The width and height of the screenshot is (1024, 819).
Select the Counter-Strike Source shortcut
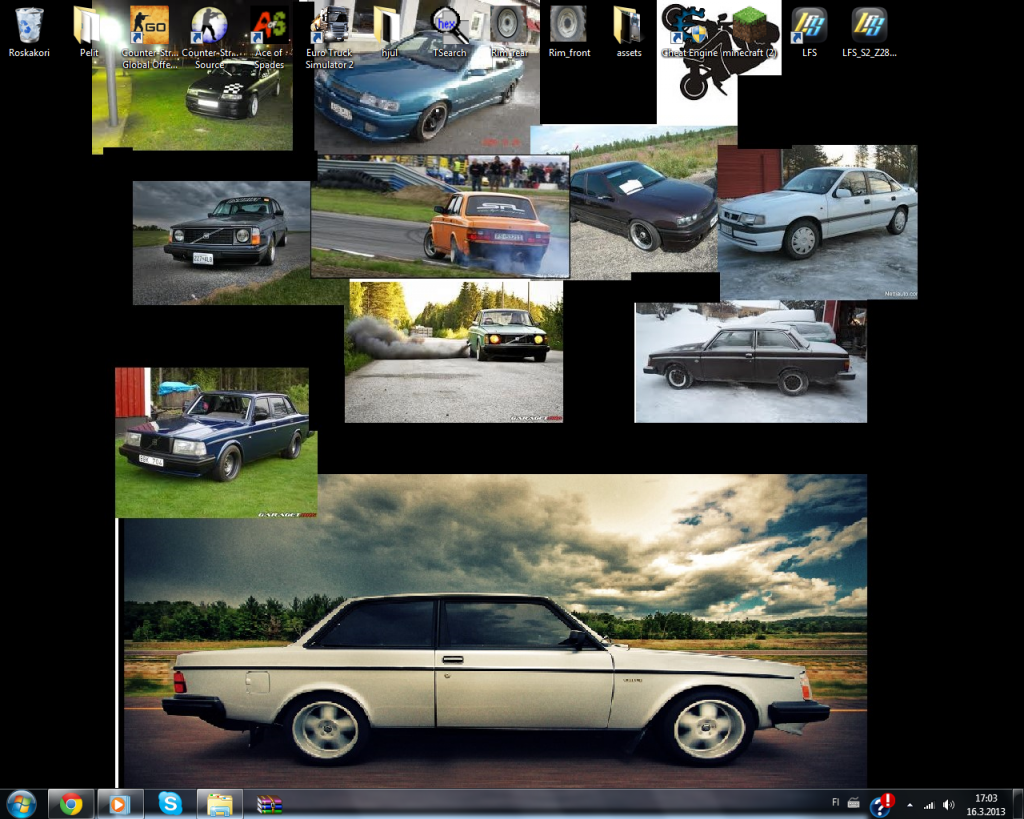point(210,38)
